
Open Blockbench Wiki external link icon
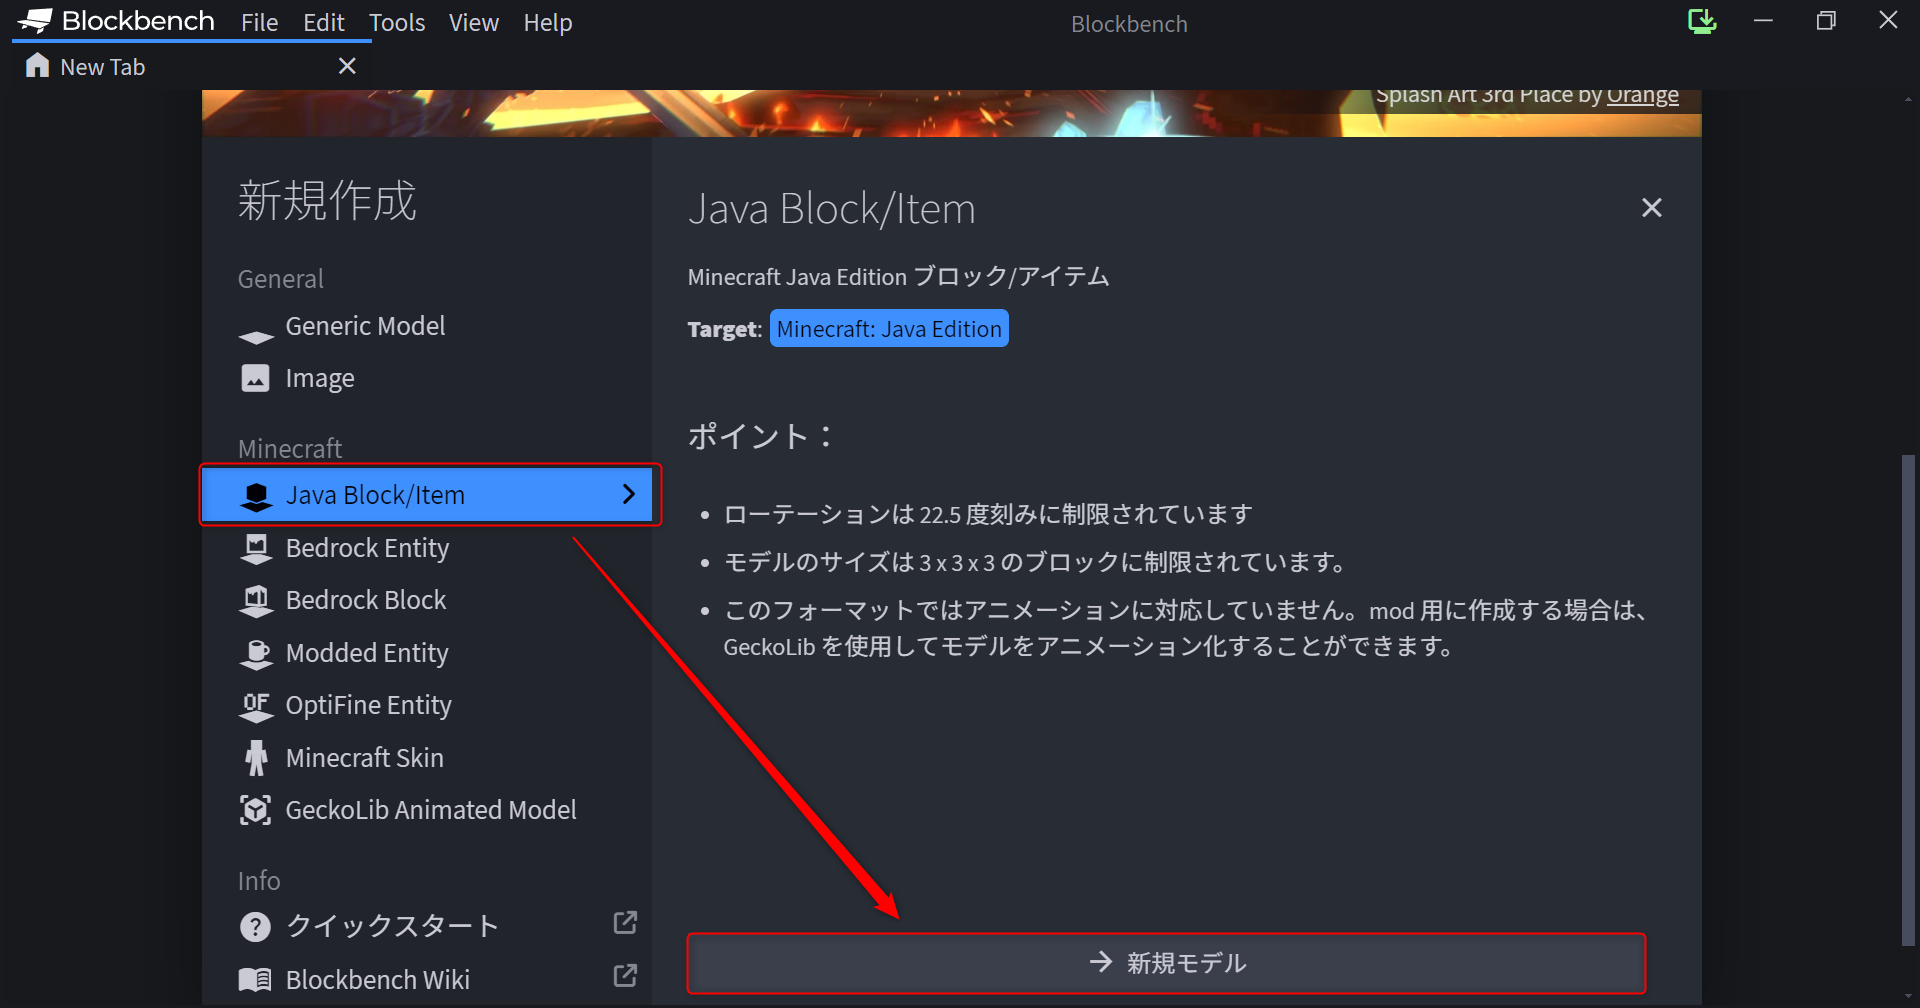coord(625,975)
